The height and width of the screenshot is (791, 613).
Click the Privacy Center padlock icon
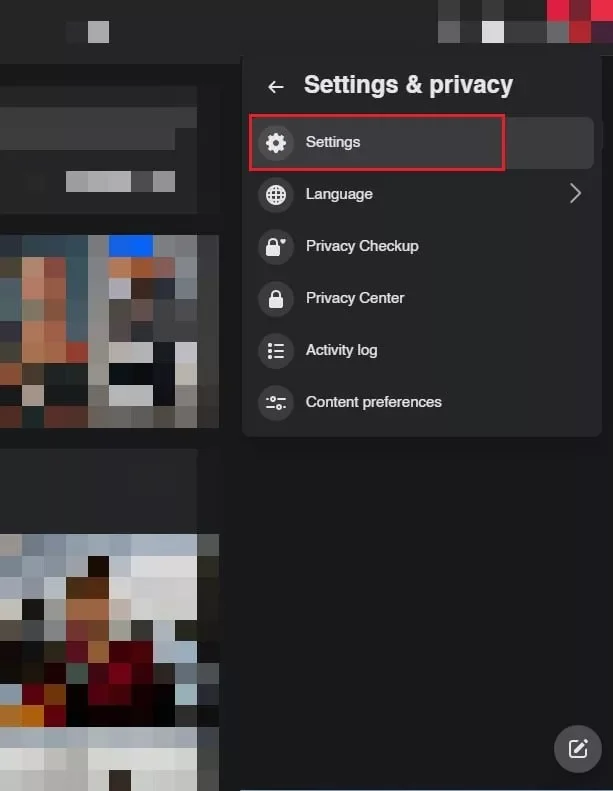[x=275, y=298]
